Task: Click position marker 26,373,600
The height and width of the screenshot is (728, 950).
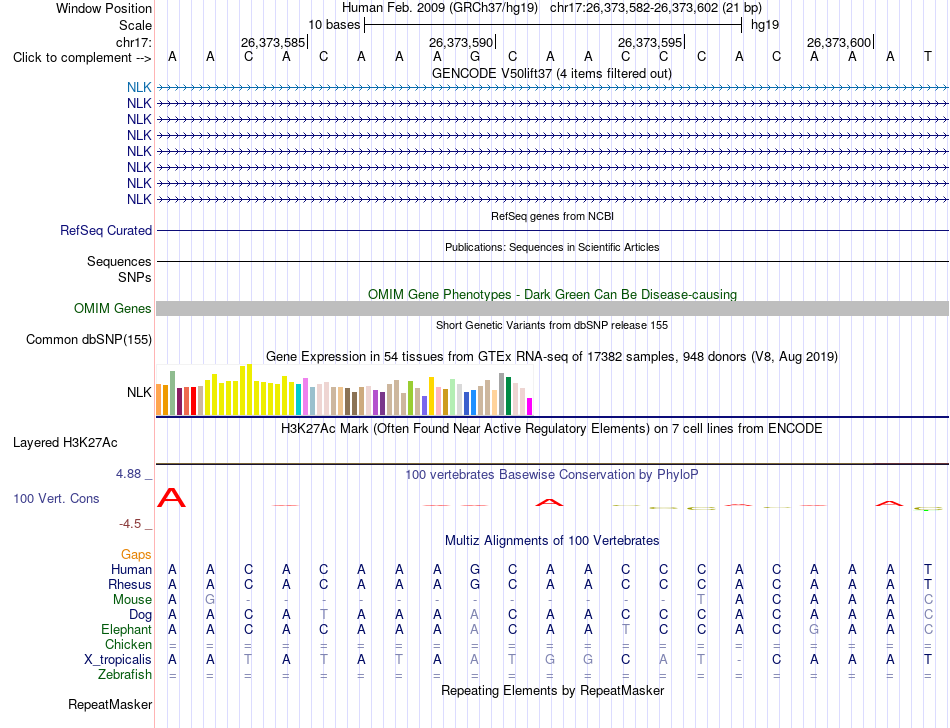Action: pos(839,42)
